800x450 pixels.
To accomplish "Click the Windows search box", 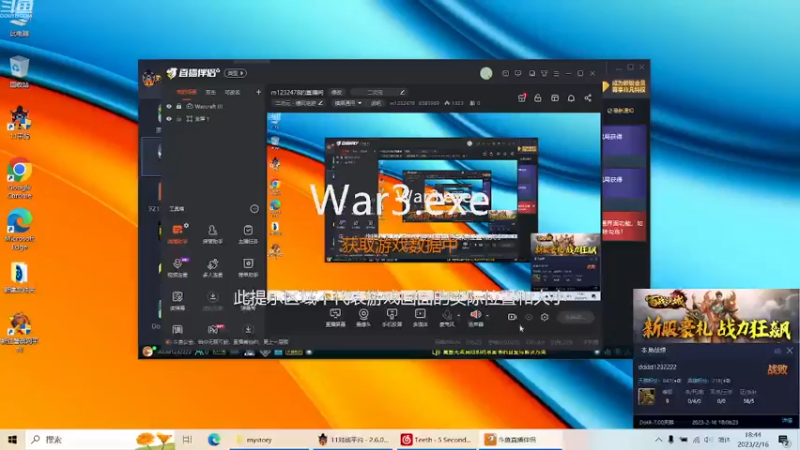I will (x=100, y=440).
